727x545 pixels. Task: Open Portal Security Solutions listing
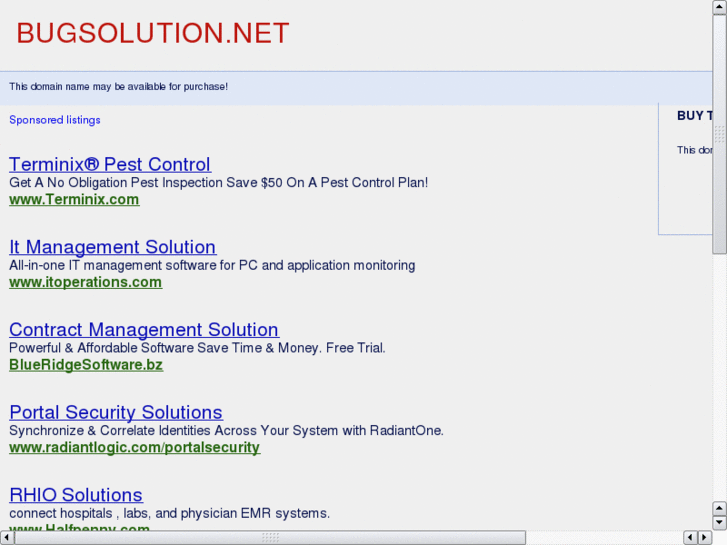coord(116,412)
